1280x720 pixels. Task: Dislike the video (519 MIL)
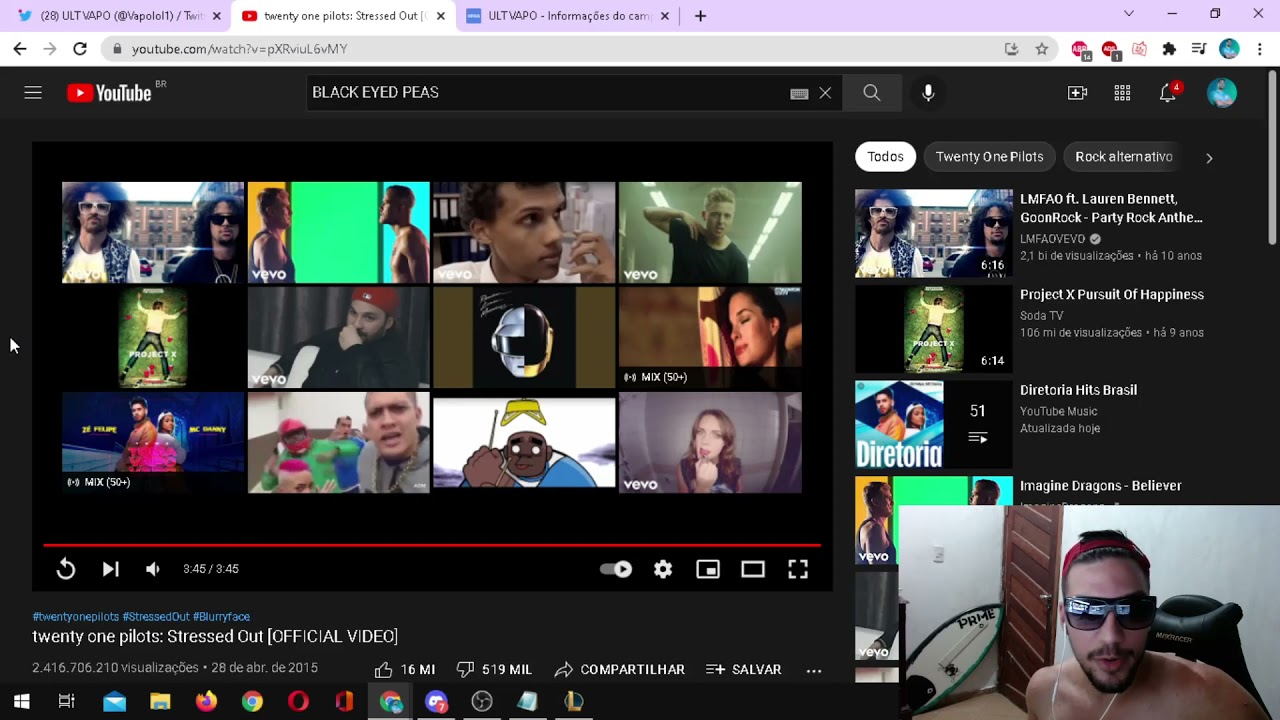pos(494,669)
